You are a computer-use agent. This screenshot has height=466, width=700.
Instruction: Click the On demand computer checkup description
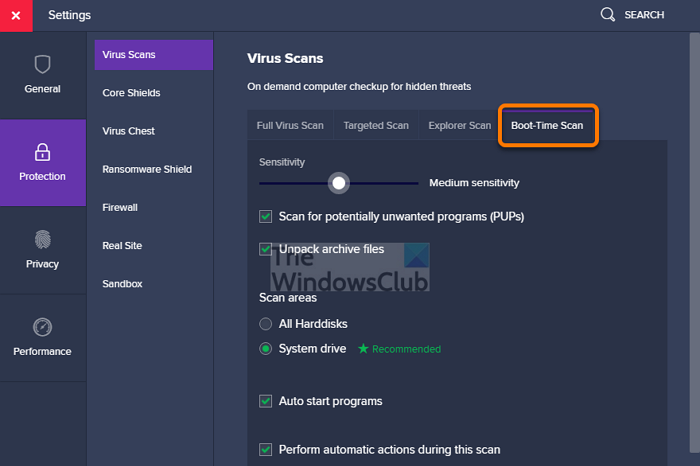tap(359, 87)
